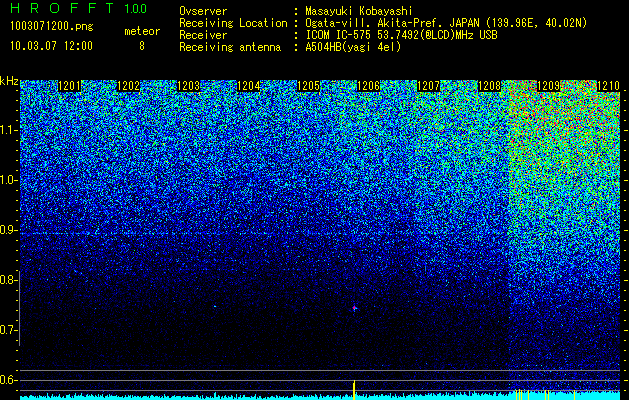Viewport: 629px width, 400px height.
Task: Click the tall yellow meteor spike near 1206
Action: tap(354, 390)
